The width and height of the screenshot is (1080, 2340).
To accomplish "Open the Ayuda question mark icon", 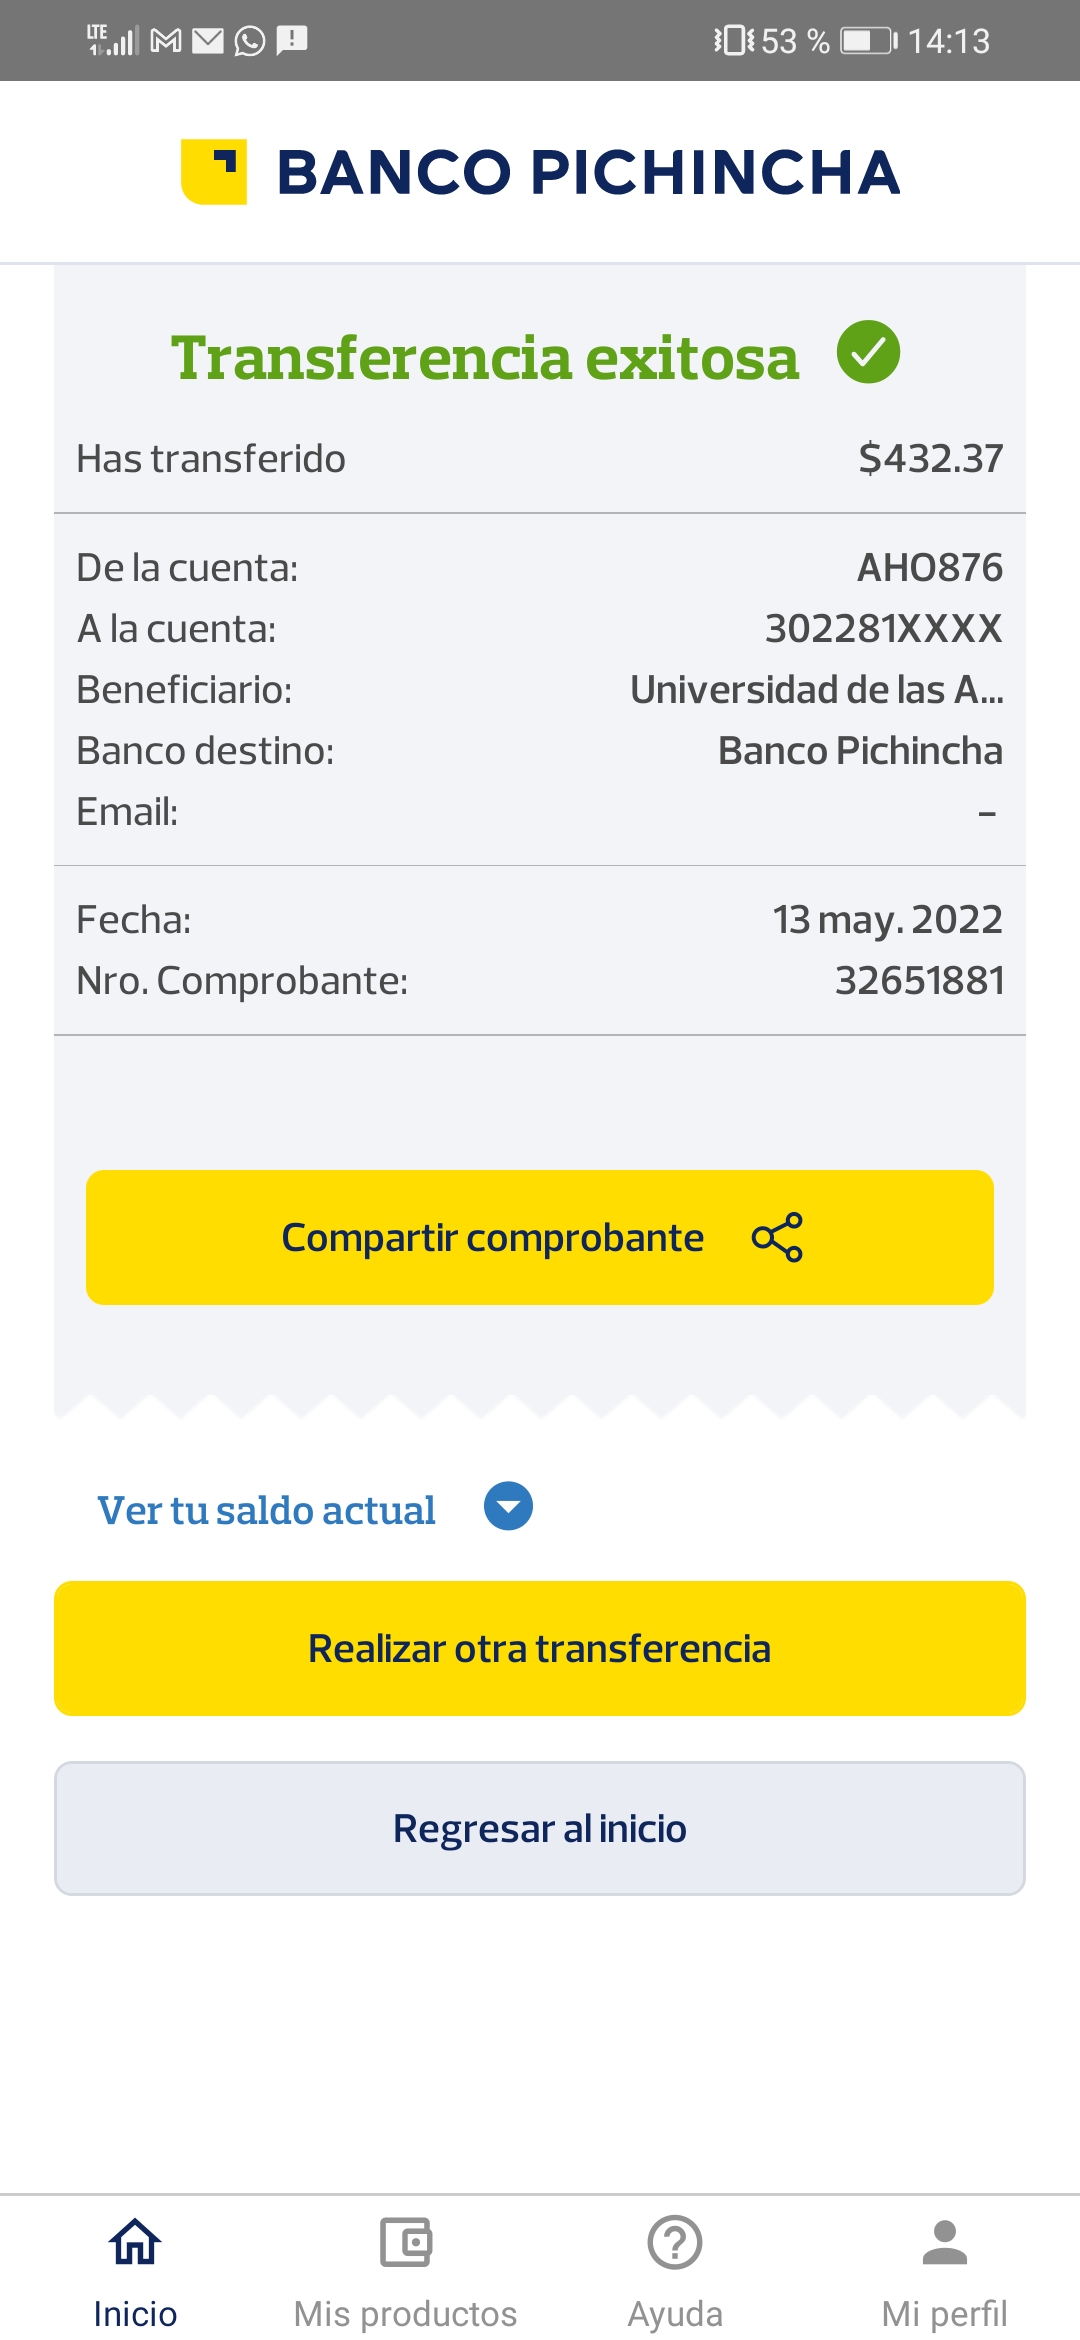I will [x=675, y=2242].
